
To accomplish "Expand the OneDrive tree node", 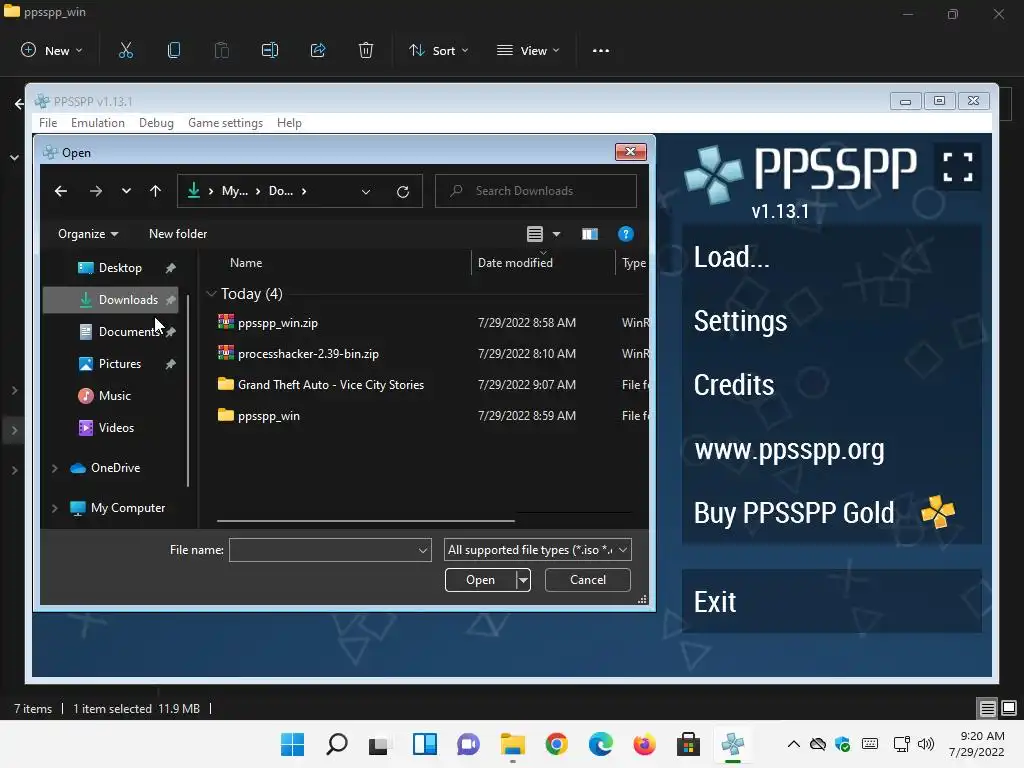I will (55, 468).
